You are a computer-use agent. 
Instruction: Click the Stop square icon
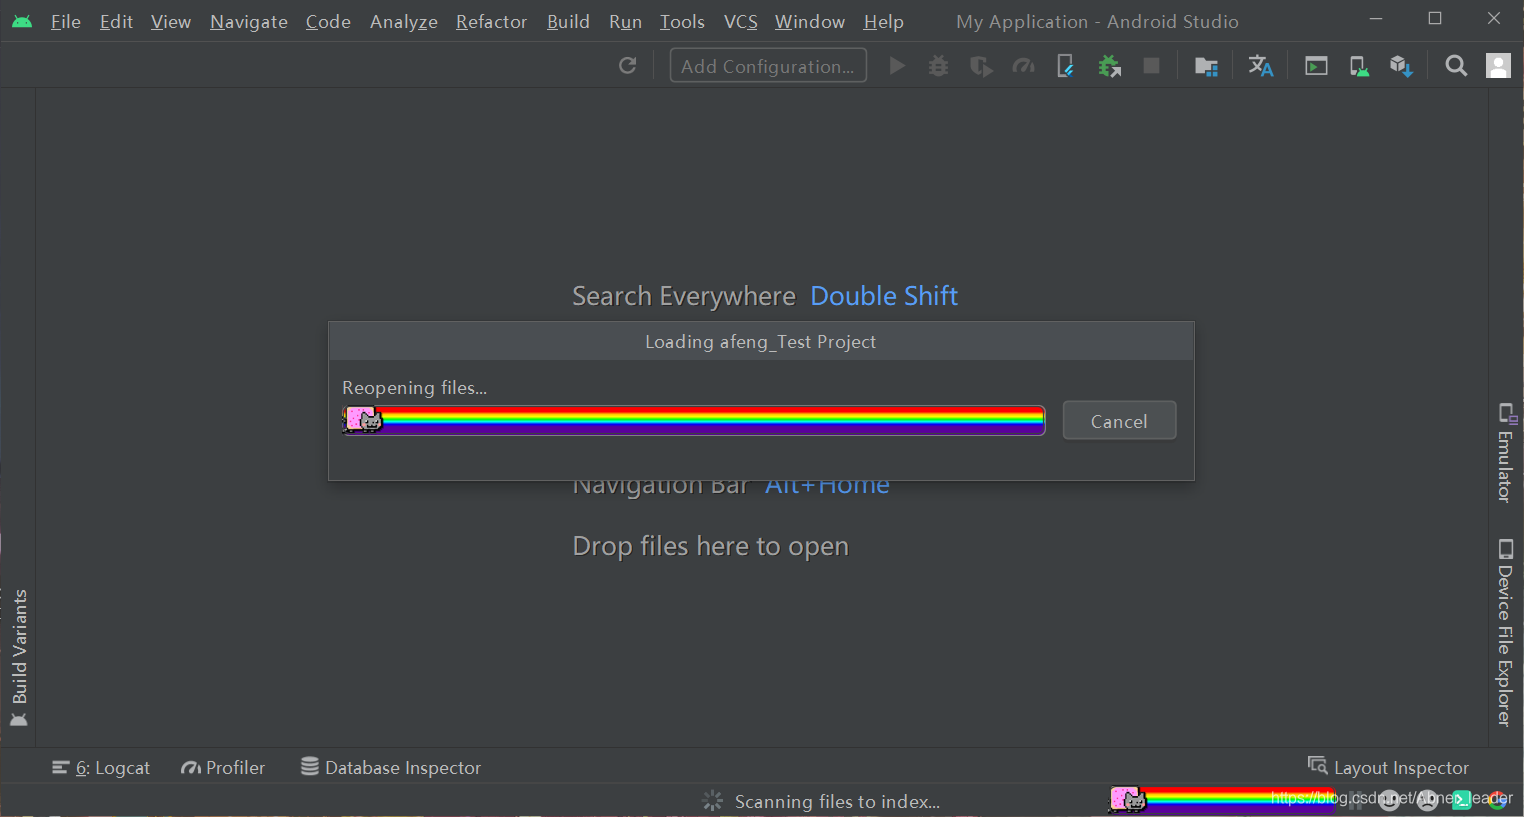pyautogui.click(x=1152, y=66)
